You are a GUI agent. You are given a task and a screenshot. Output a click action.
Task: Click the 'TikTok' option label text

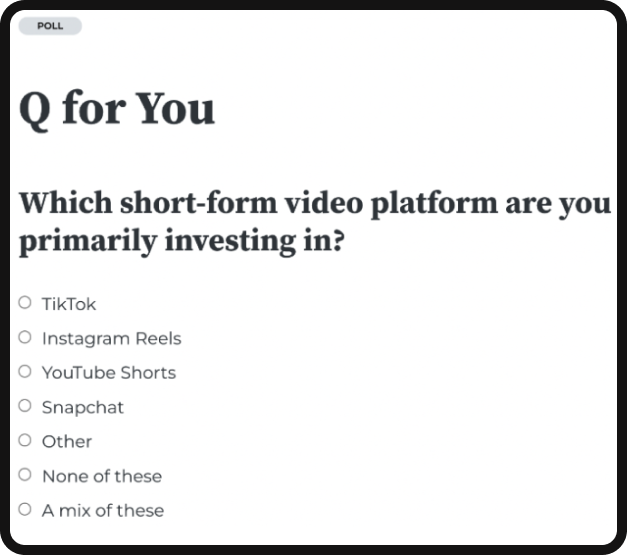pos(69,304)
